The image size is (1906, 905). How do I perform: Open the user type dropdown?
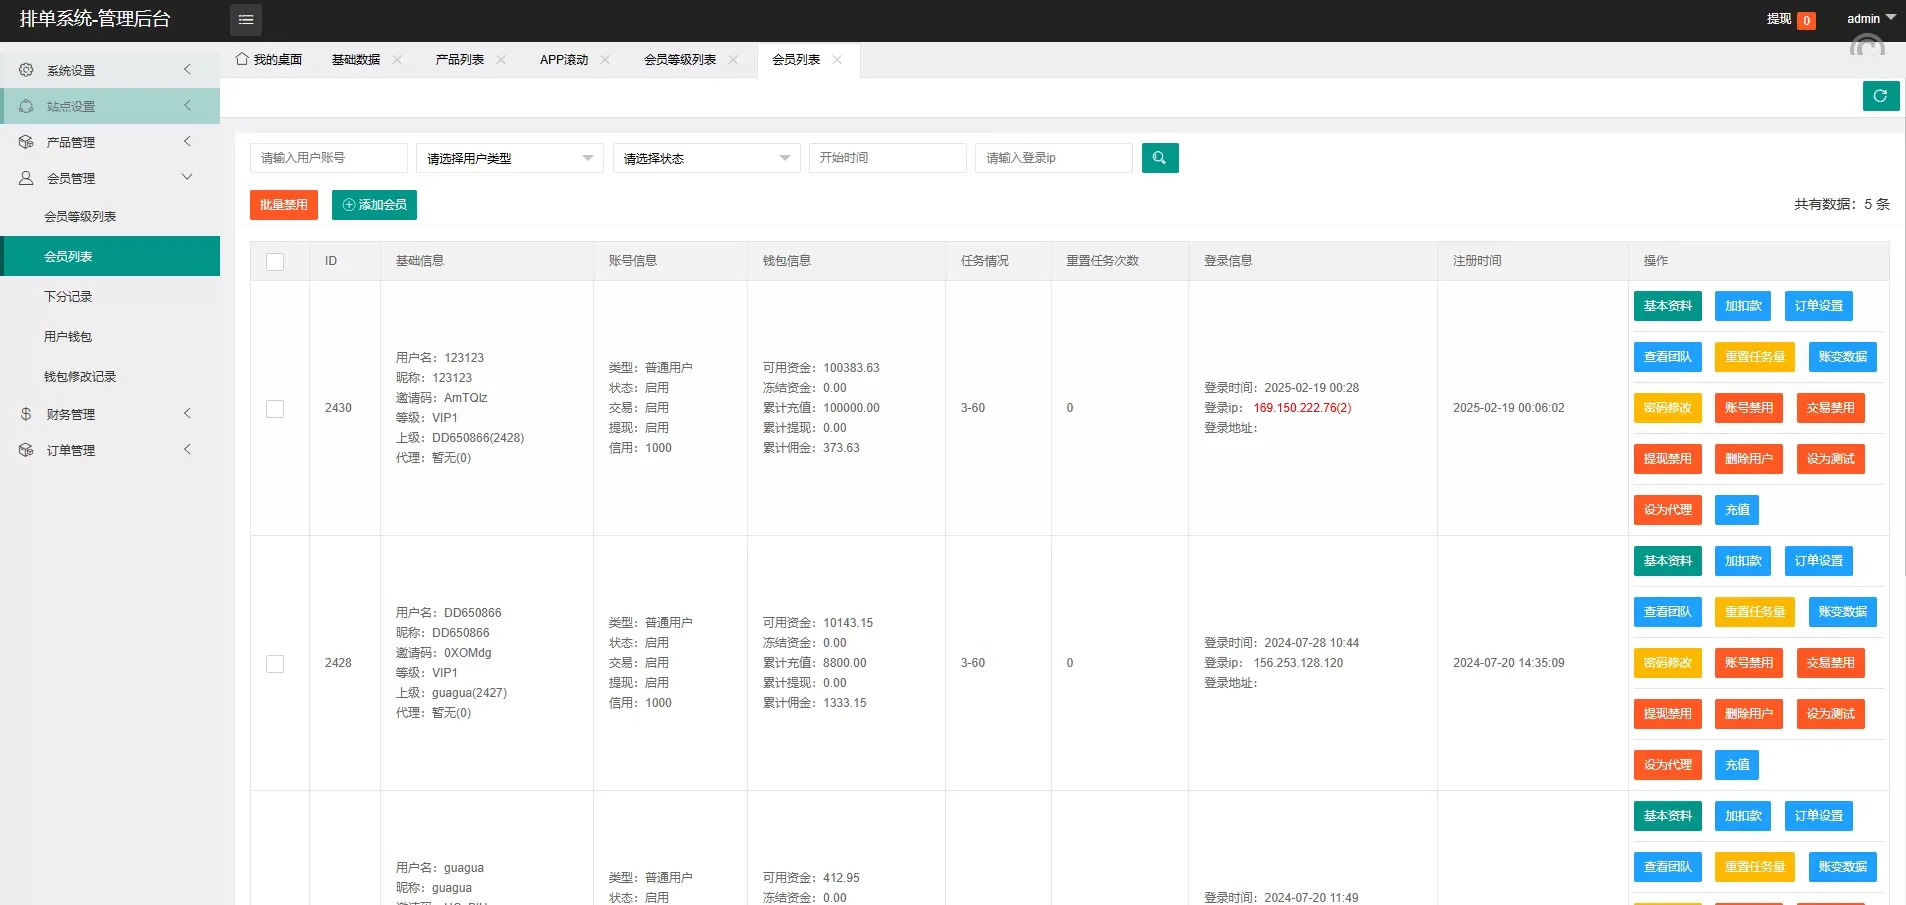tap(509, 158)
